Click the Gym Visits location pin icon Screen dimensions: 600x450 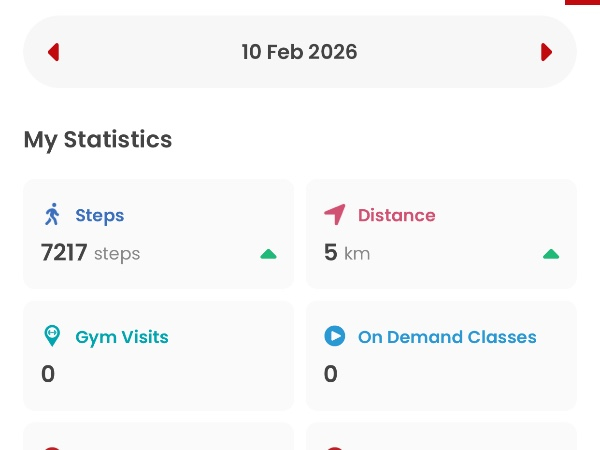53,337
